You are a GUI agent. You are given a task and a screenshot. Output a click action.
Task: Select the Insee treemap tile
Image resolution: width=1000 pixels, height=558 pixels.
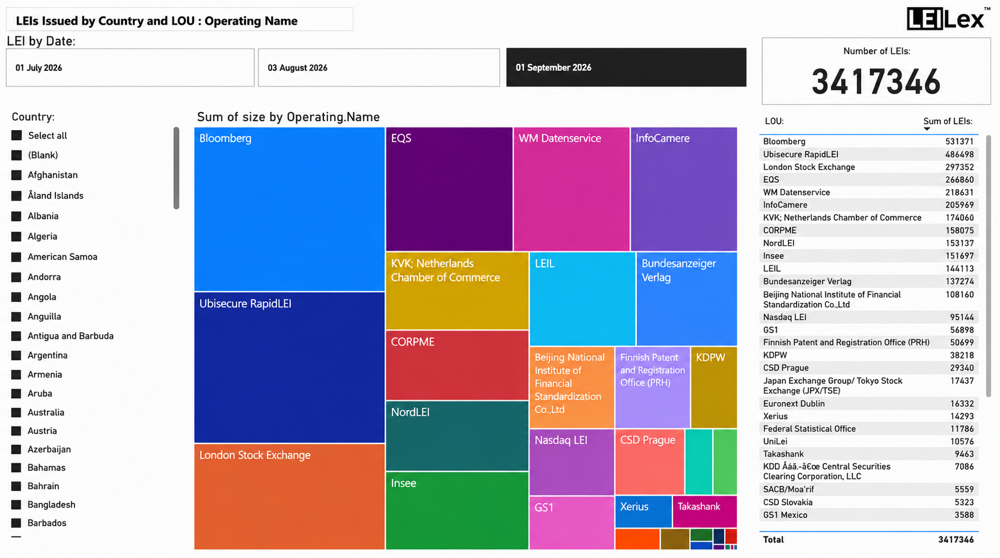point(457,511)
